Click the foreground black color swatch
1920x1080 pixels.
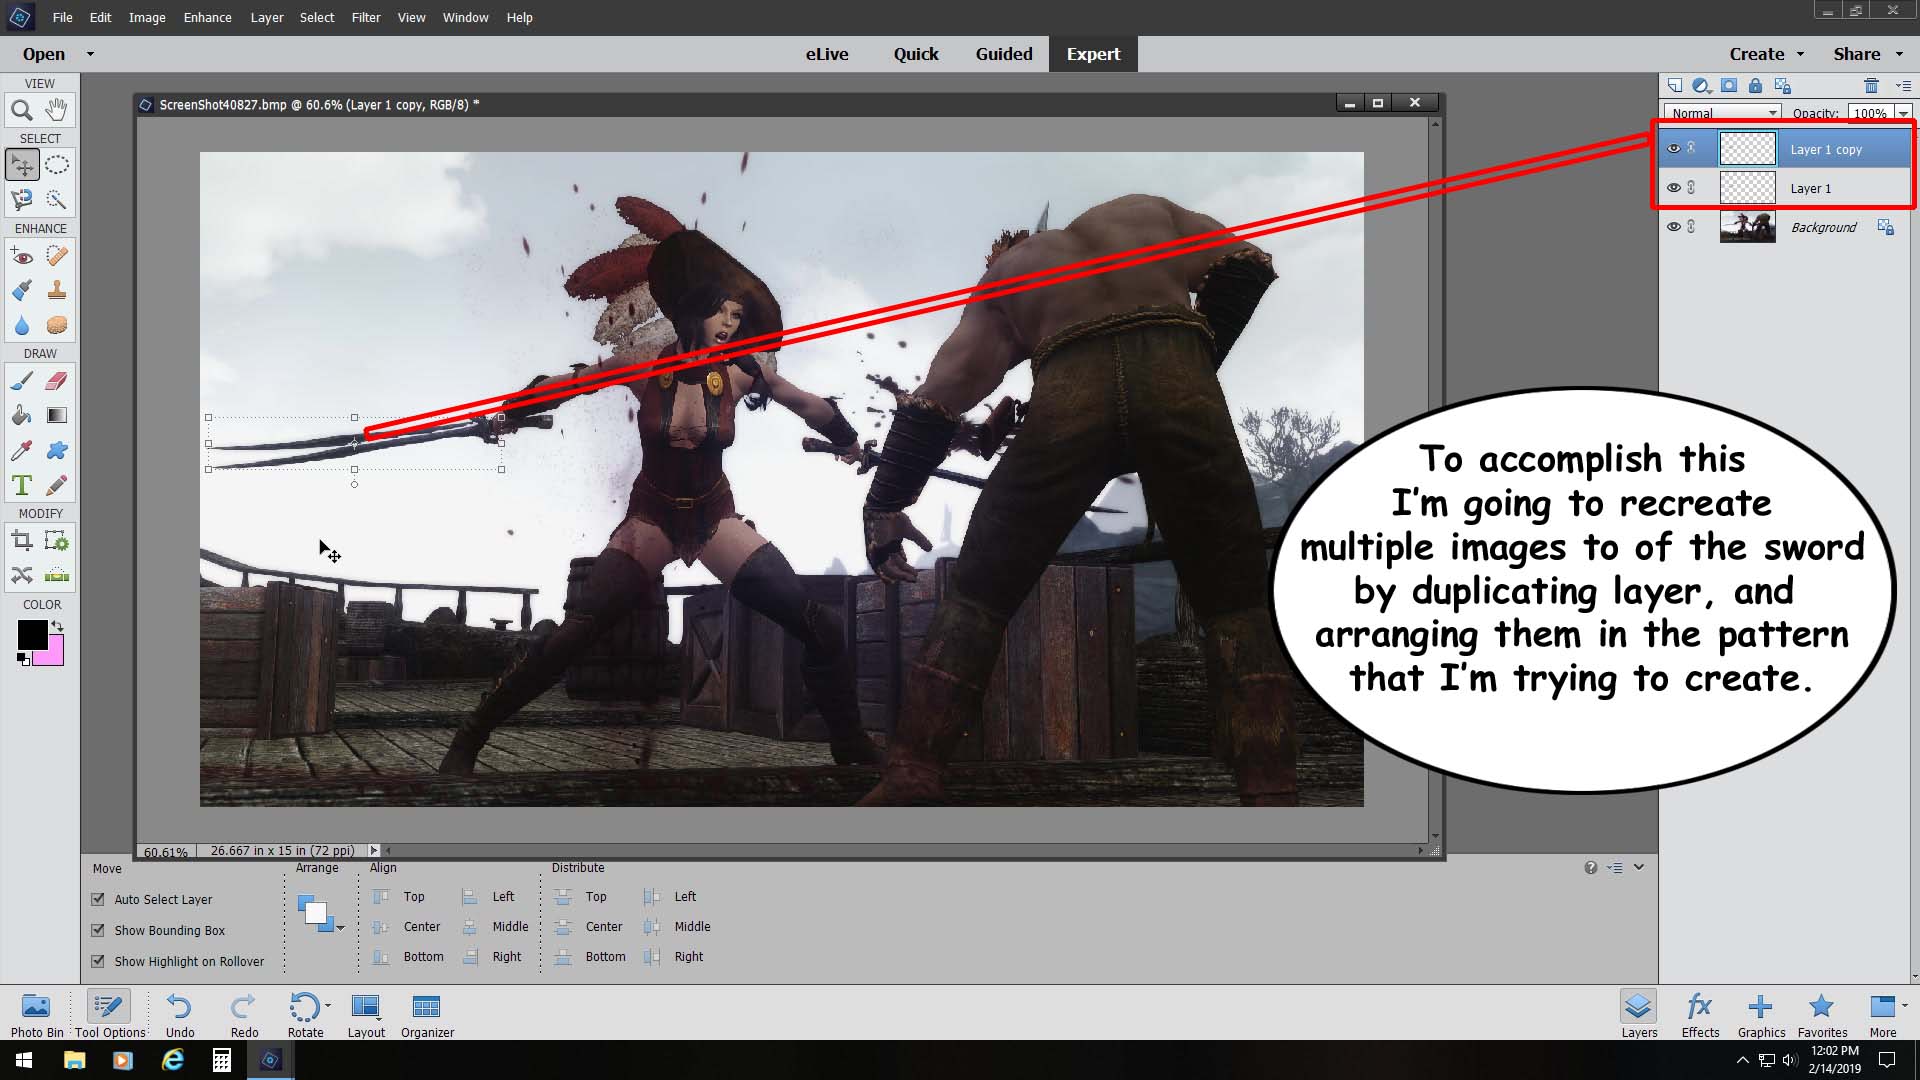[x=32, y=634]
